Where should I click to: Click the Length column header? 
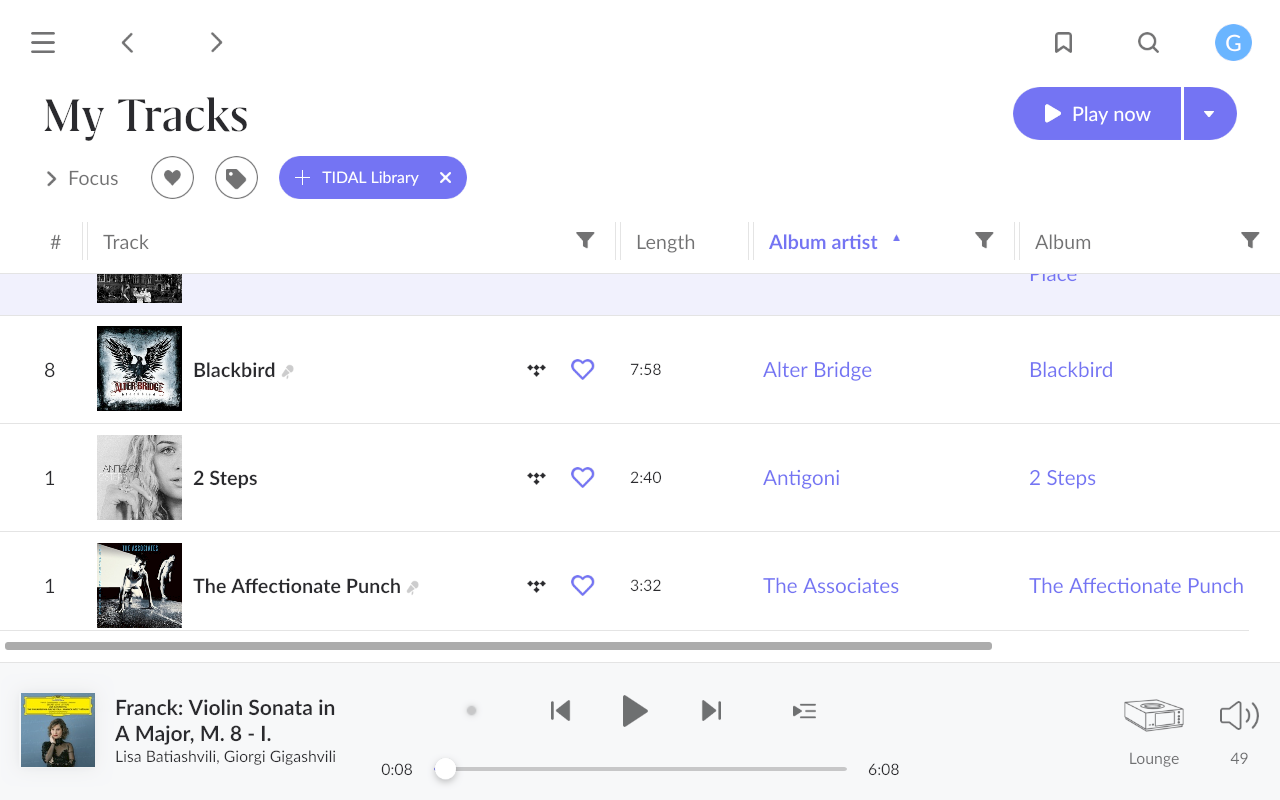(x=665, y=242)
